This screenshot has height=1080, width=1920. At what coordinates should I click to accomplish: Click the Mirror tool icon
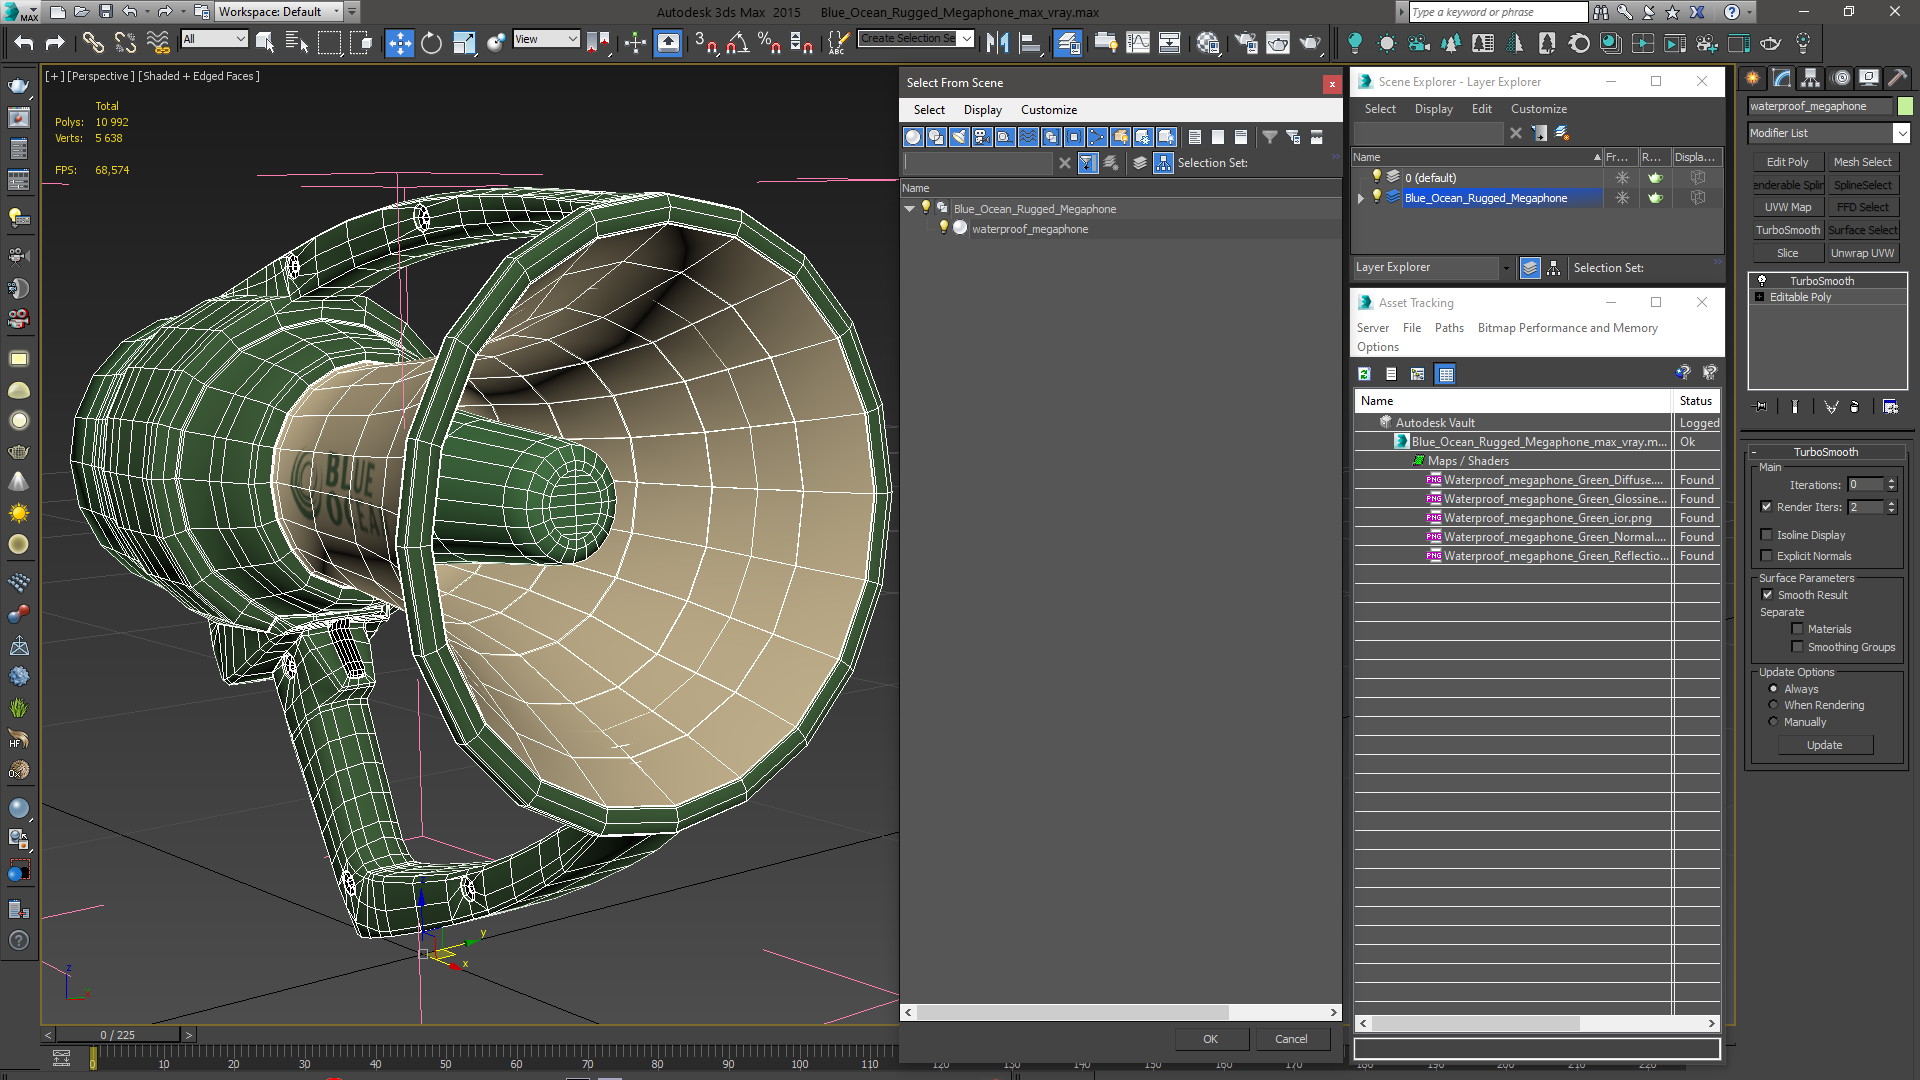click(x=997, y=43)
